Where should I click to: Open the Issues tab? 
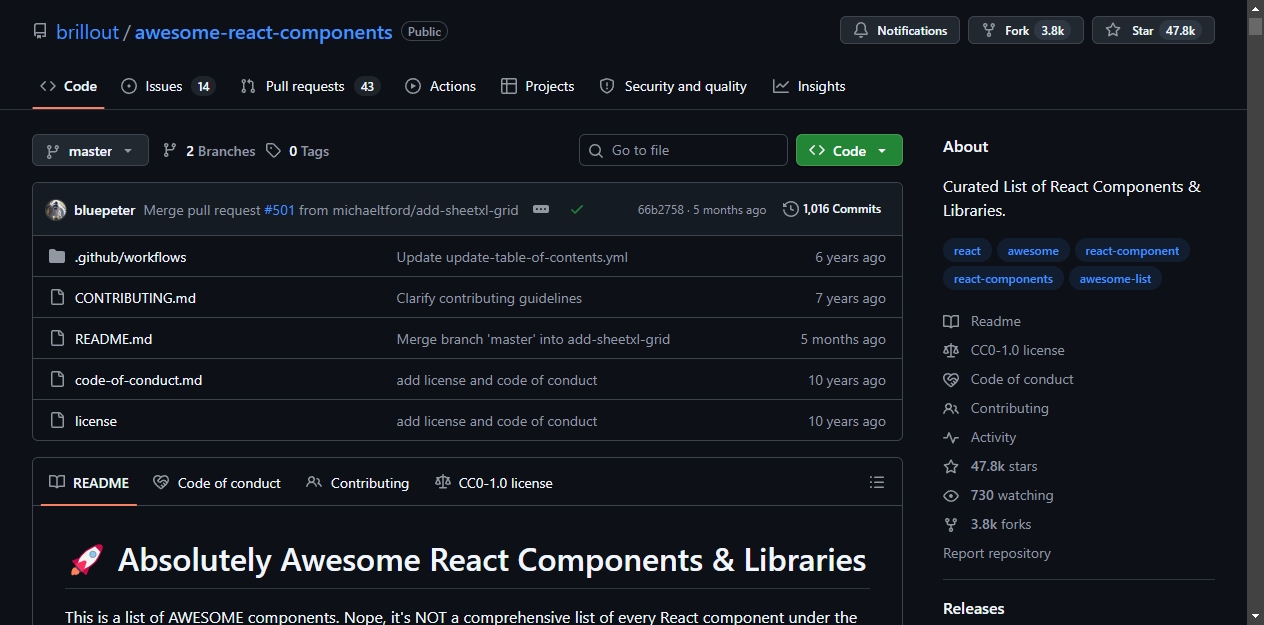167,86
